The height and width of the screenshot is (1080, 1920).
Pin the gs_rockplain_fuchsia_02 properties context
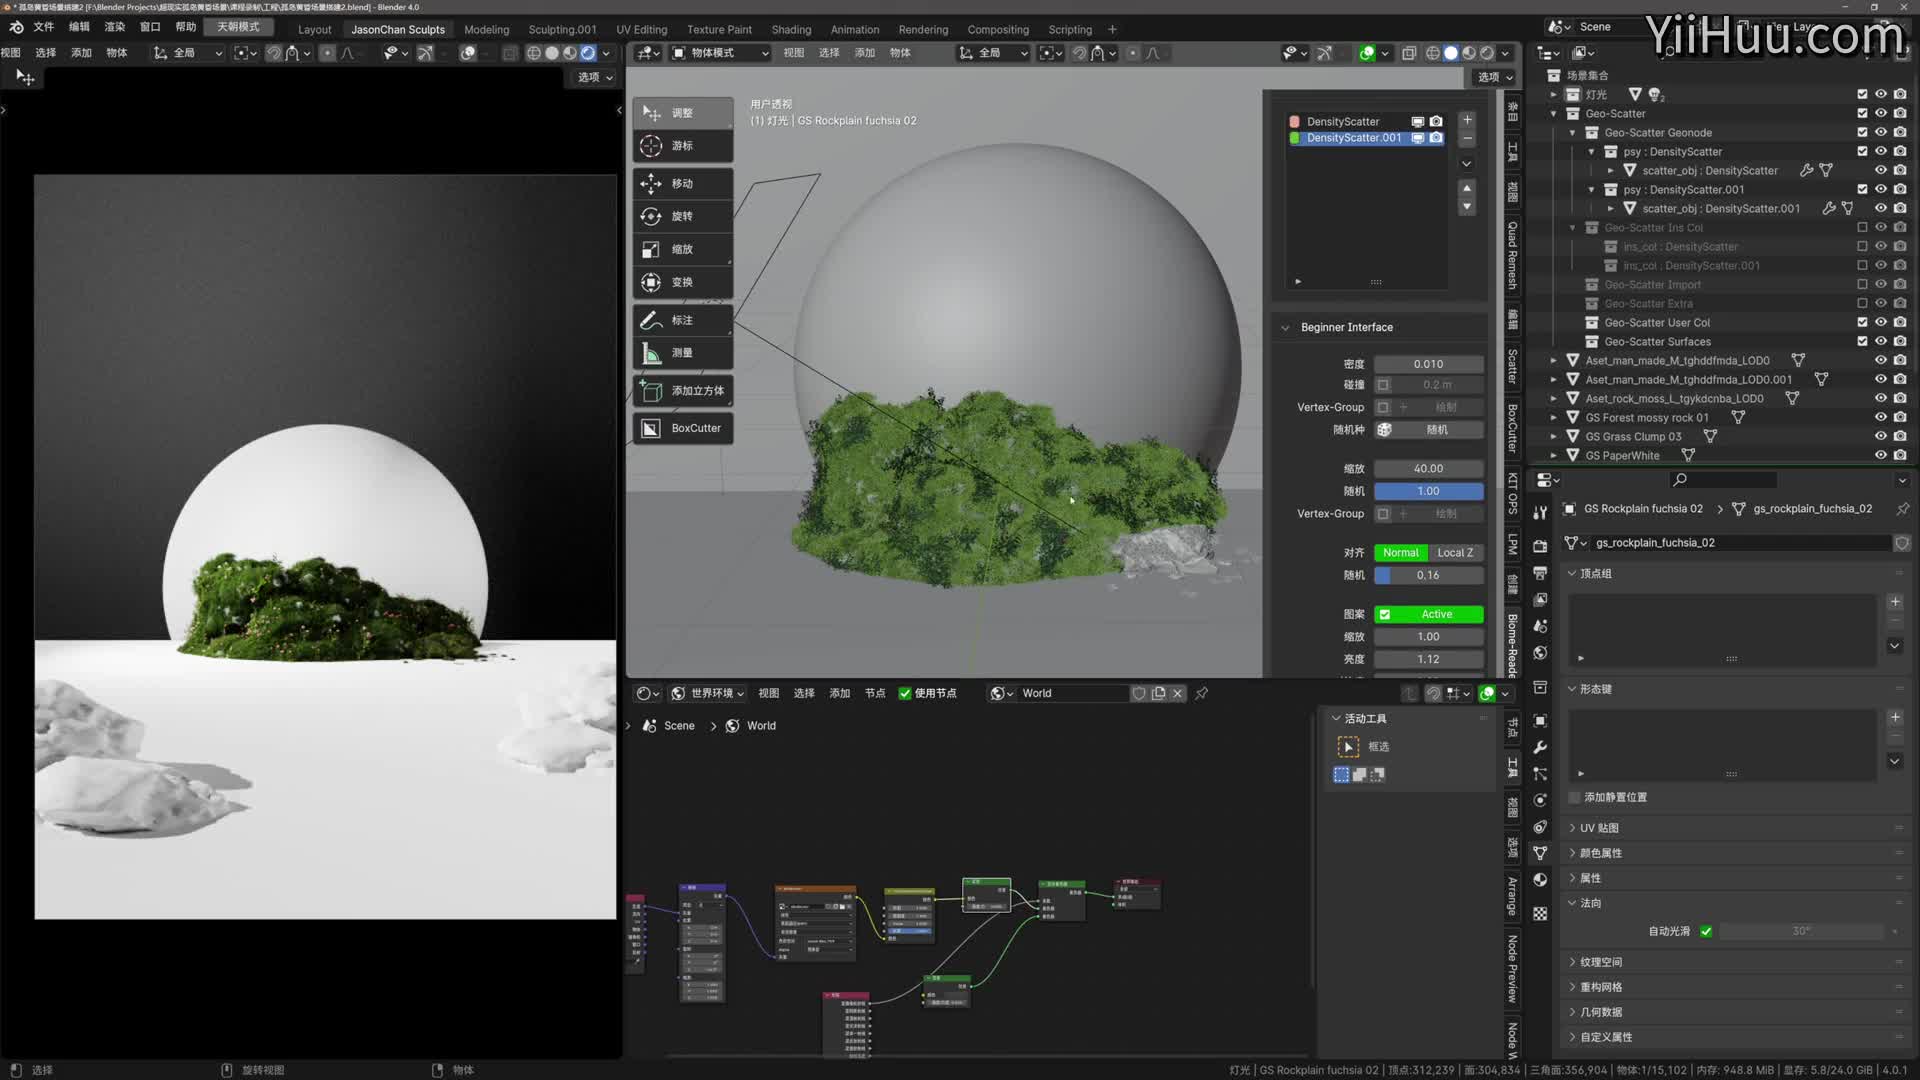click(x=1902, y=509)
